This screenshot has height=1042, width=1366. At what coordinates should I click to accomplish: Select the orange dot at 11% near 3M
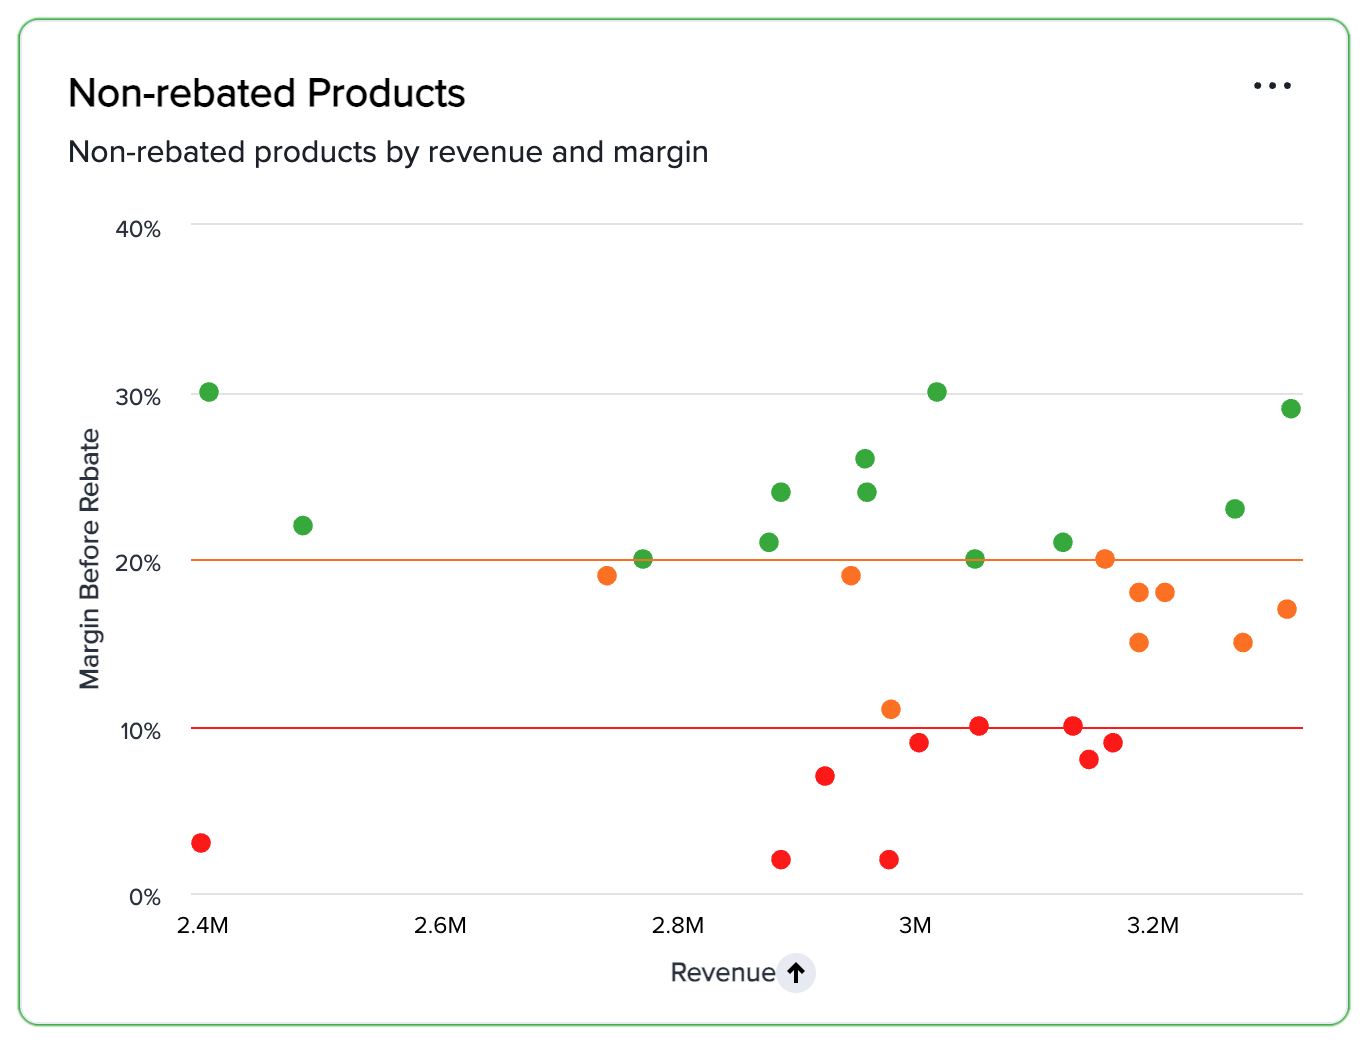[x=891, y=710]
